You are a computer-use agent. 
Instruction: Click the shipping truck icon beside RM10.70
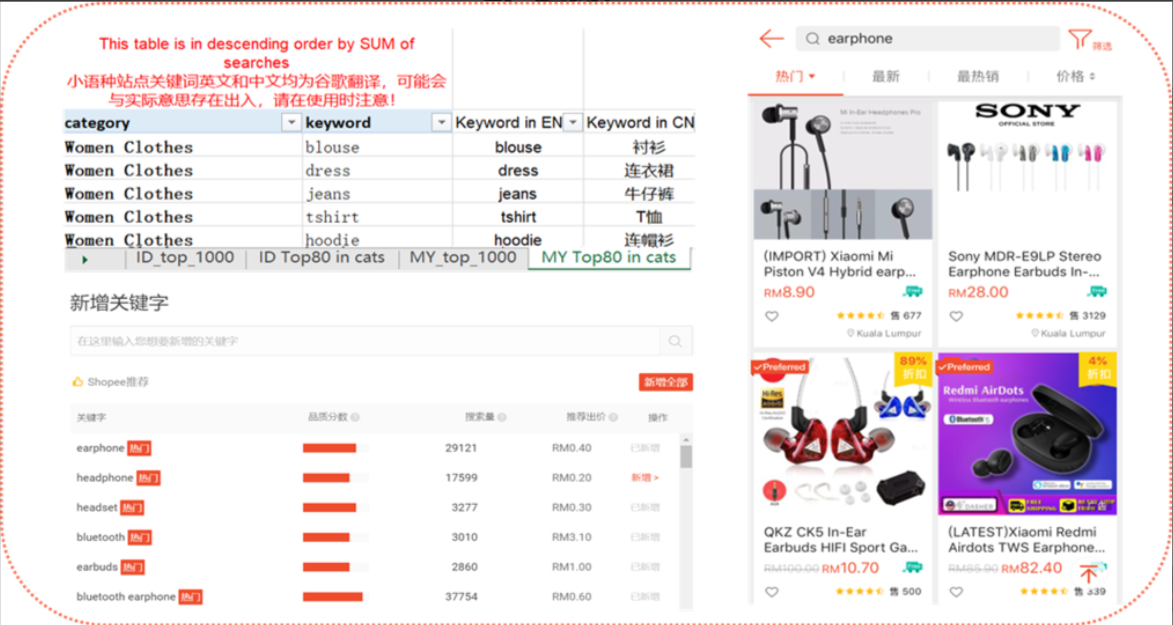pyautogui.click(x=913, y=567)
